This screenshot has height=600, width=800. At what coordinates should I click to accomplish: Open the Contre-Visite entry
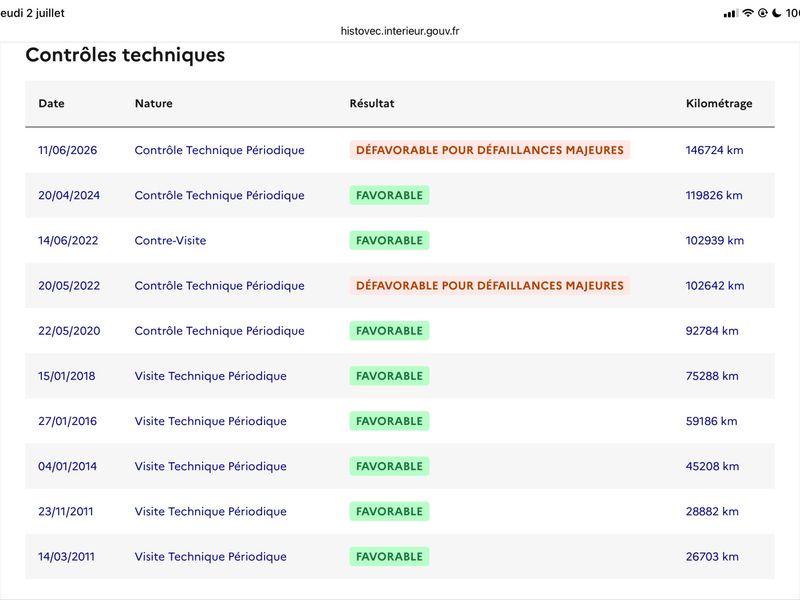170,240
